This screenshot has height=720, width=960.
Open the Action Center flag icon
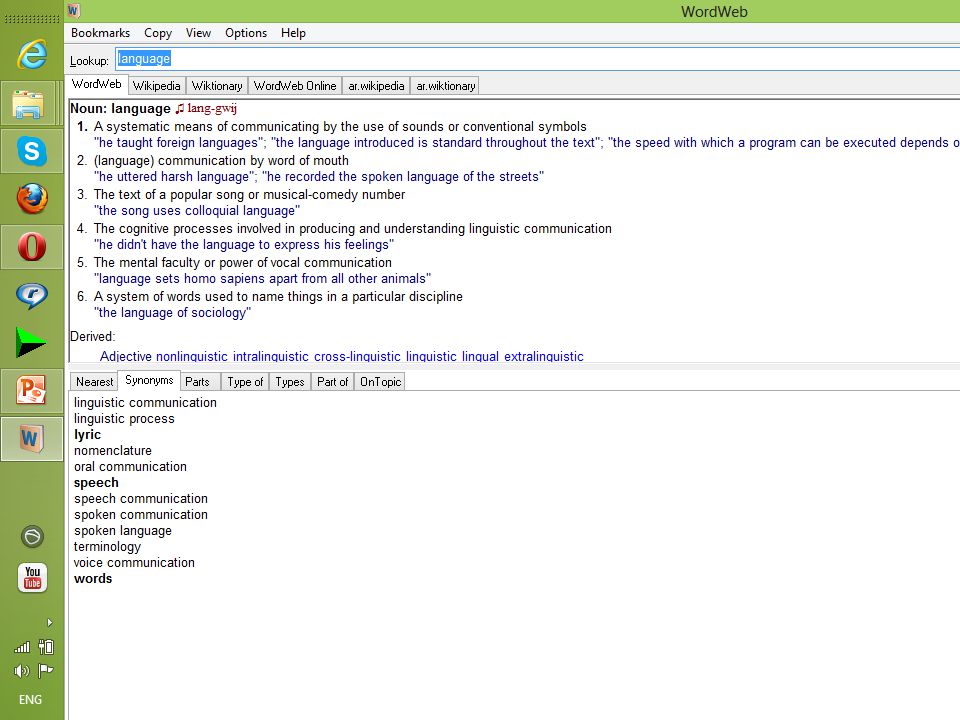(46, 671)
